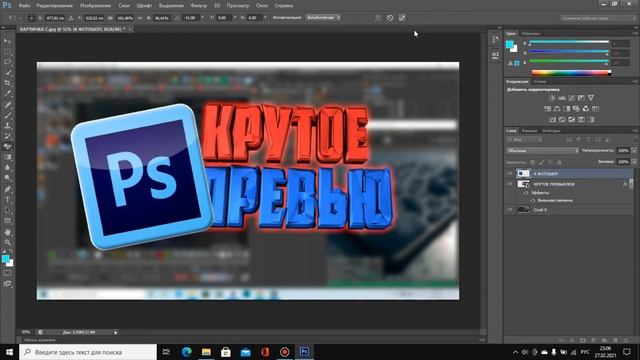Screen dimensions: 640x360
Task: Click the color spectrum ramp
Action: point(571,73)
